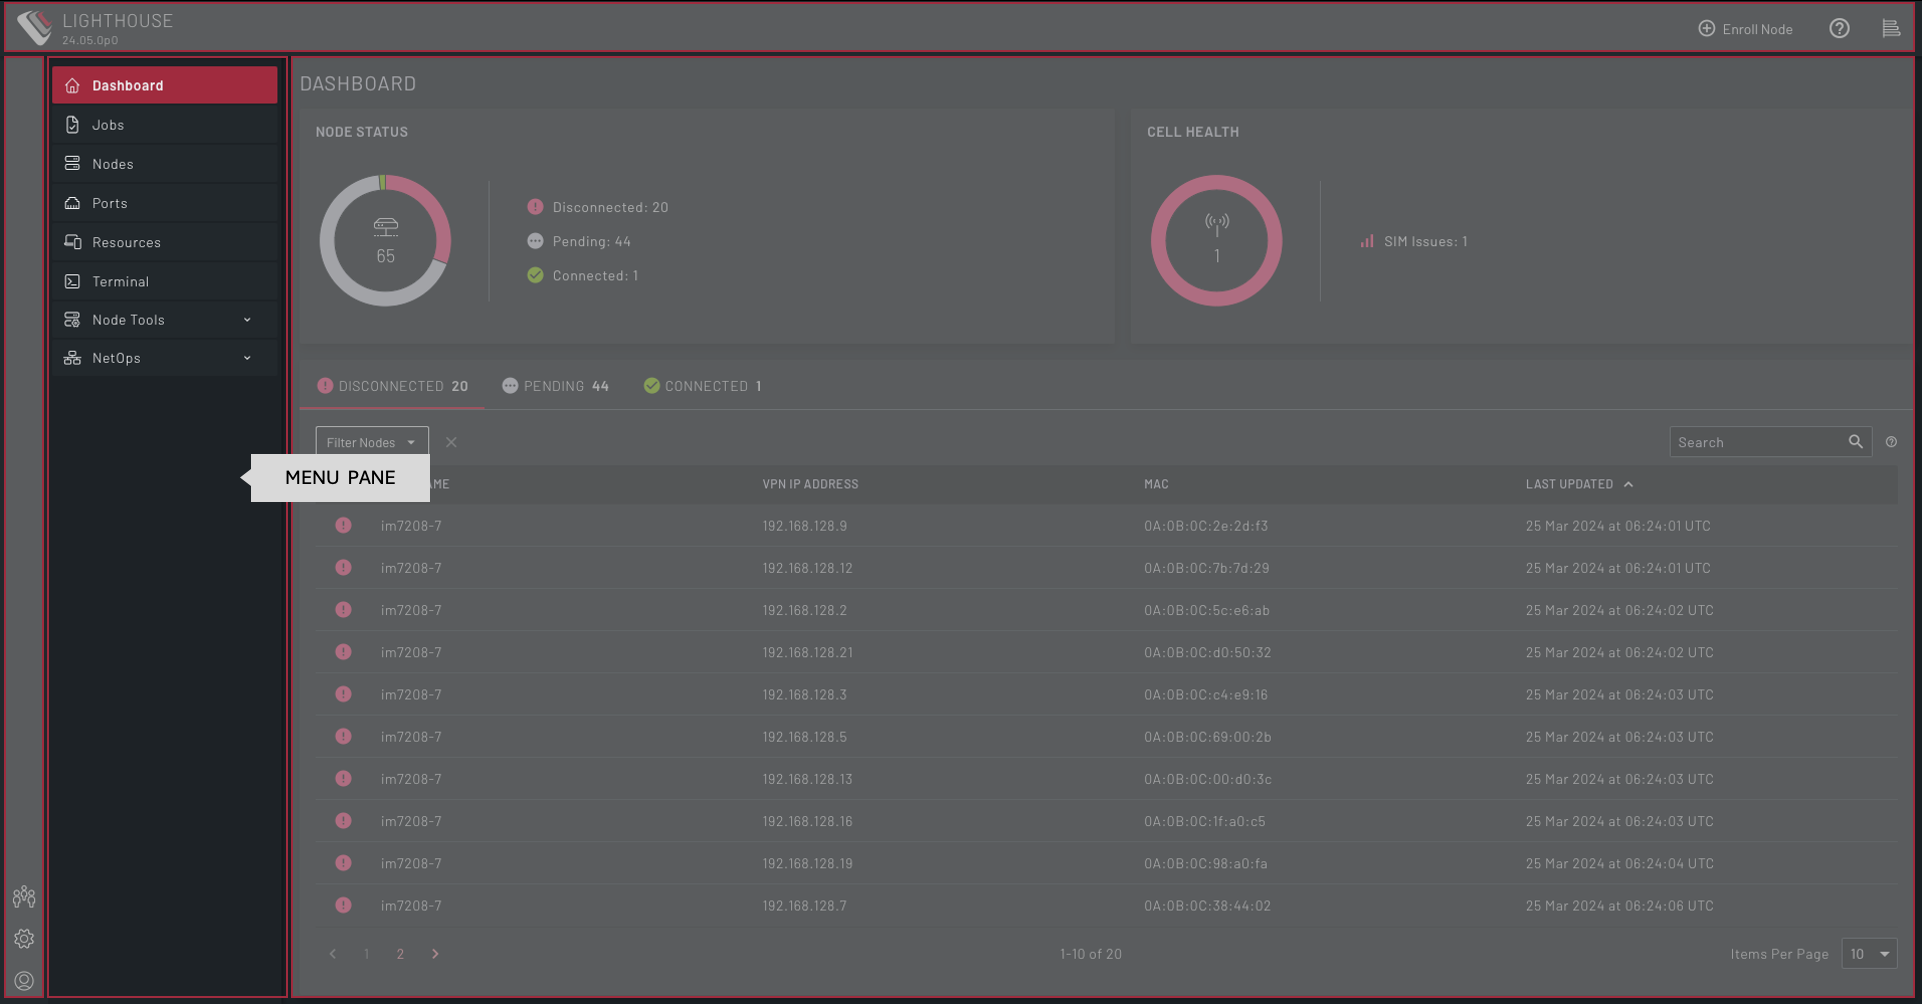Open the Items Per Page dropdown
The width and height of the screenshot is (1922, 1004).
1868,954
